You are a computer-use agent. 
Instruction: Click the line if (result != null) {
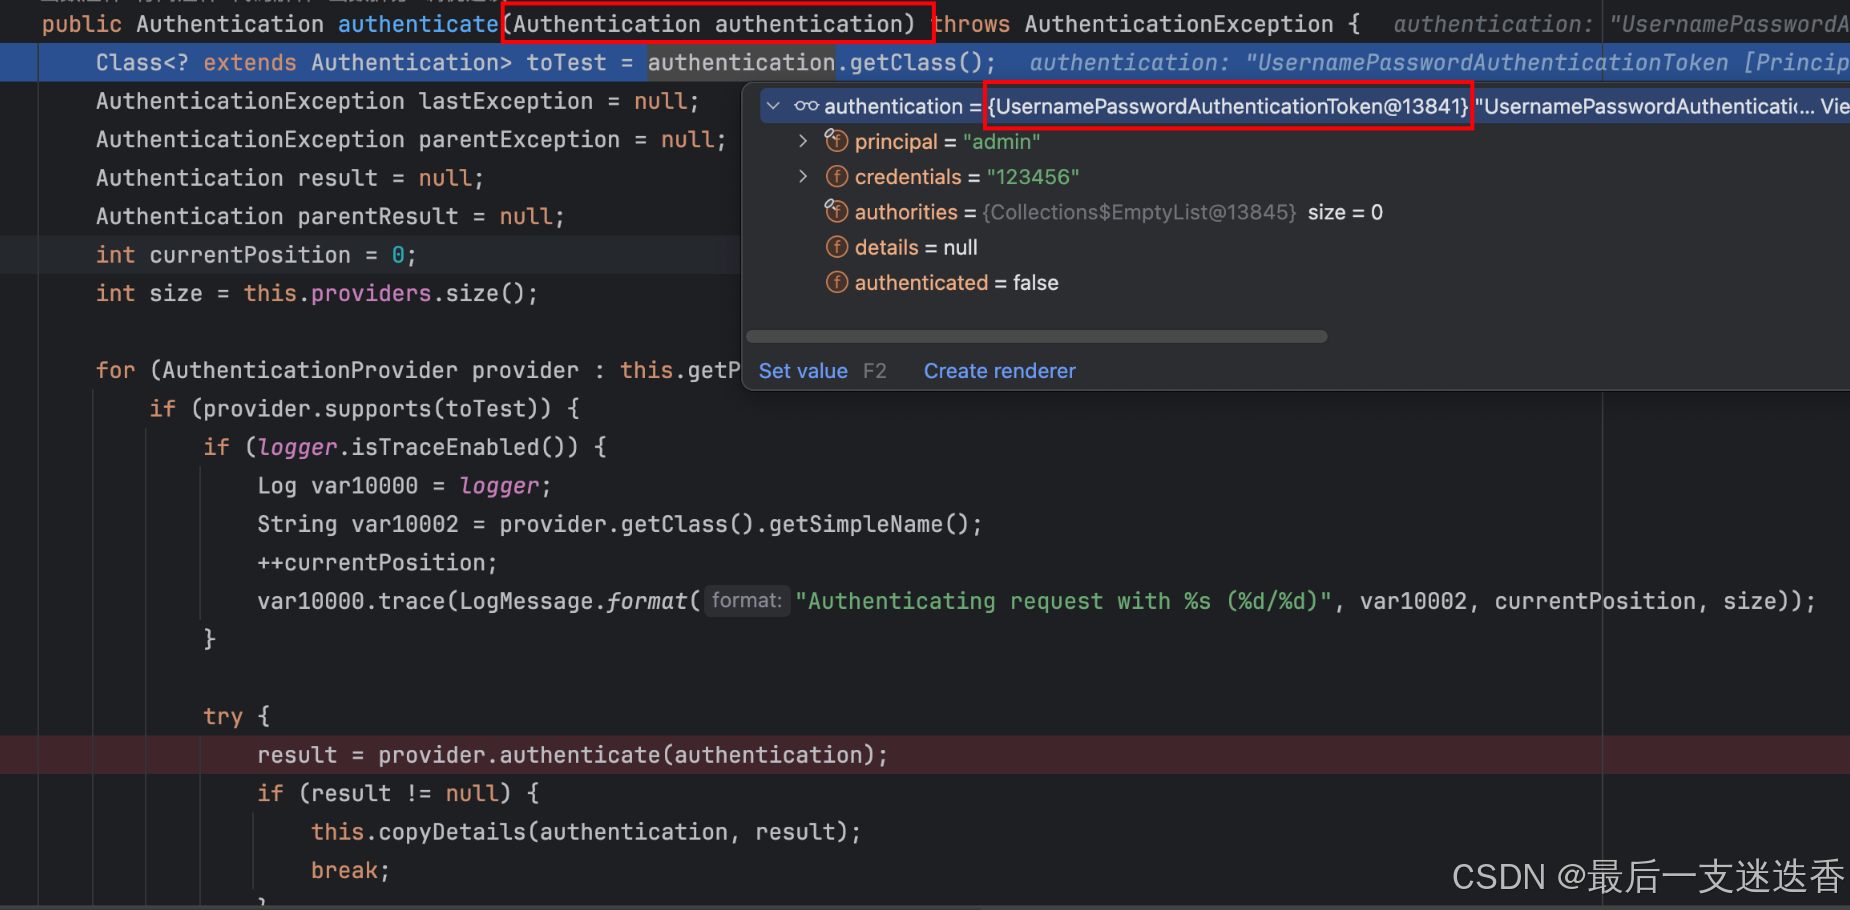point(398,793)
